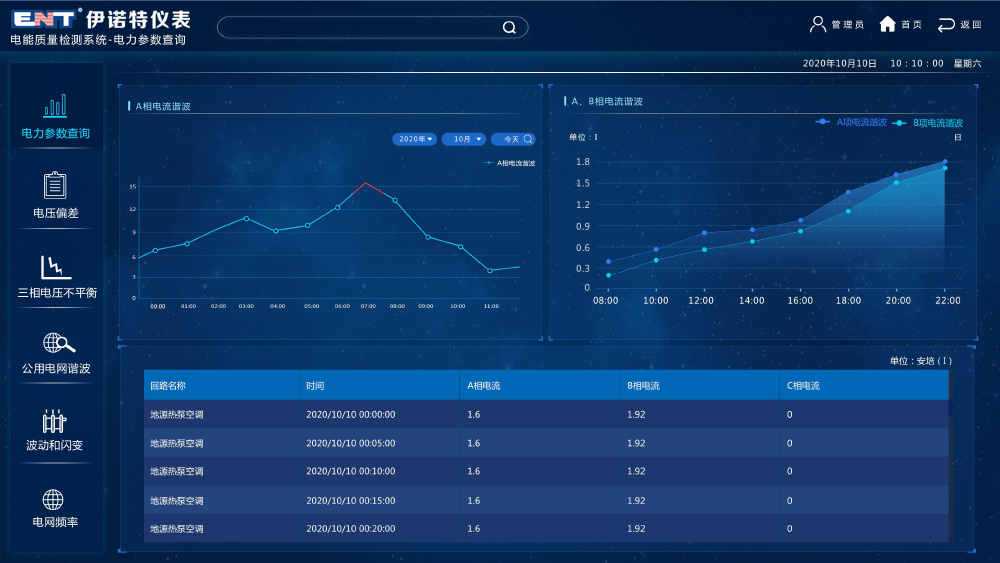Select the 三相电压不平衡 chart icon
1000x563 pixels.
click(x=55, y=266)
